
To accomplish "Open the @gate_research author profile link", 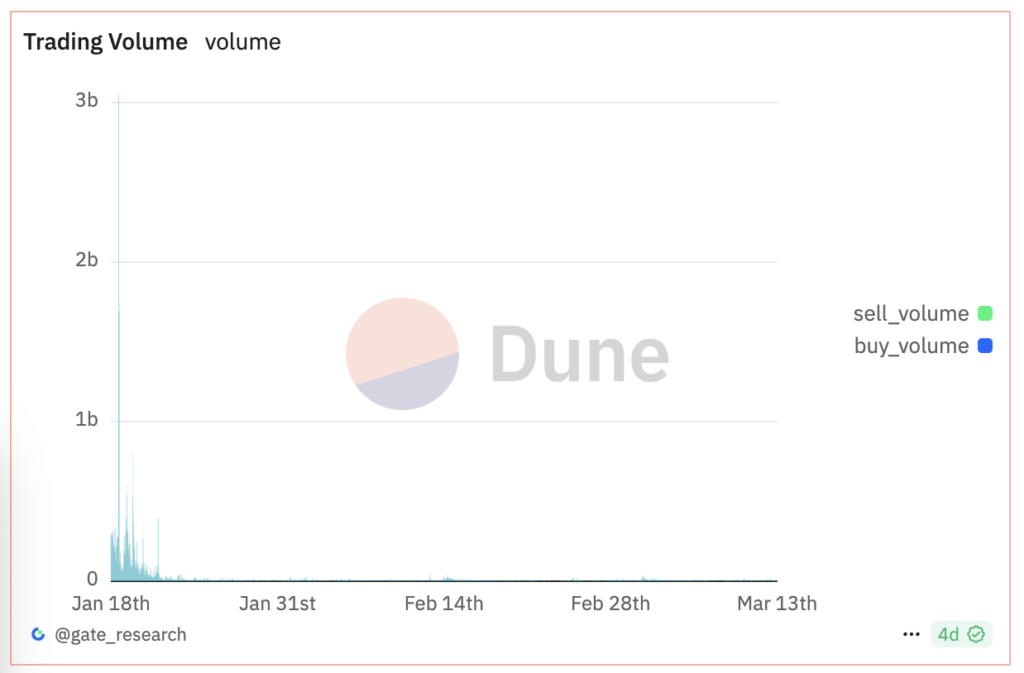I will (120, 634).
